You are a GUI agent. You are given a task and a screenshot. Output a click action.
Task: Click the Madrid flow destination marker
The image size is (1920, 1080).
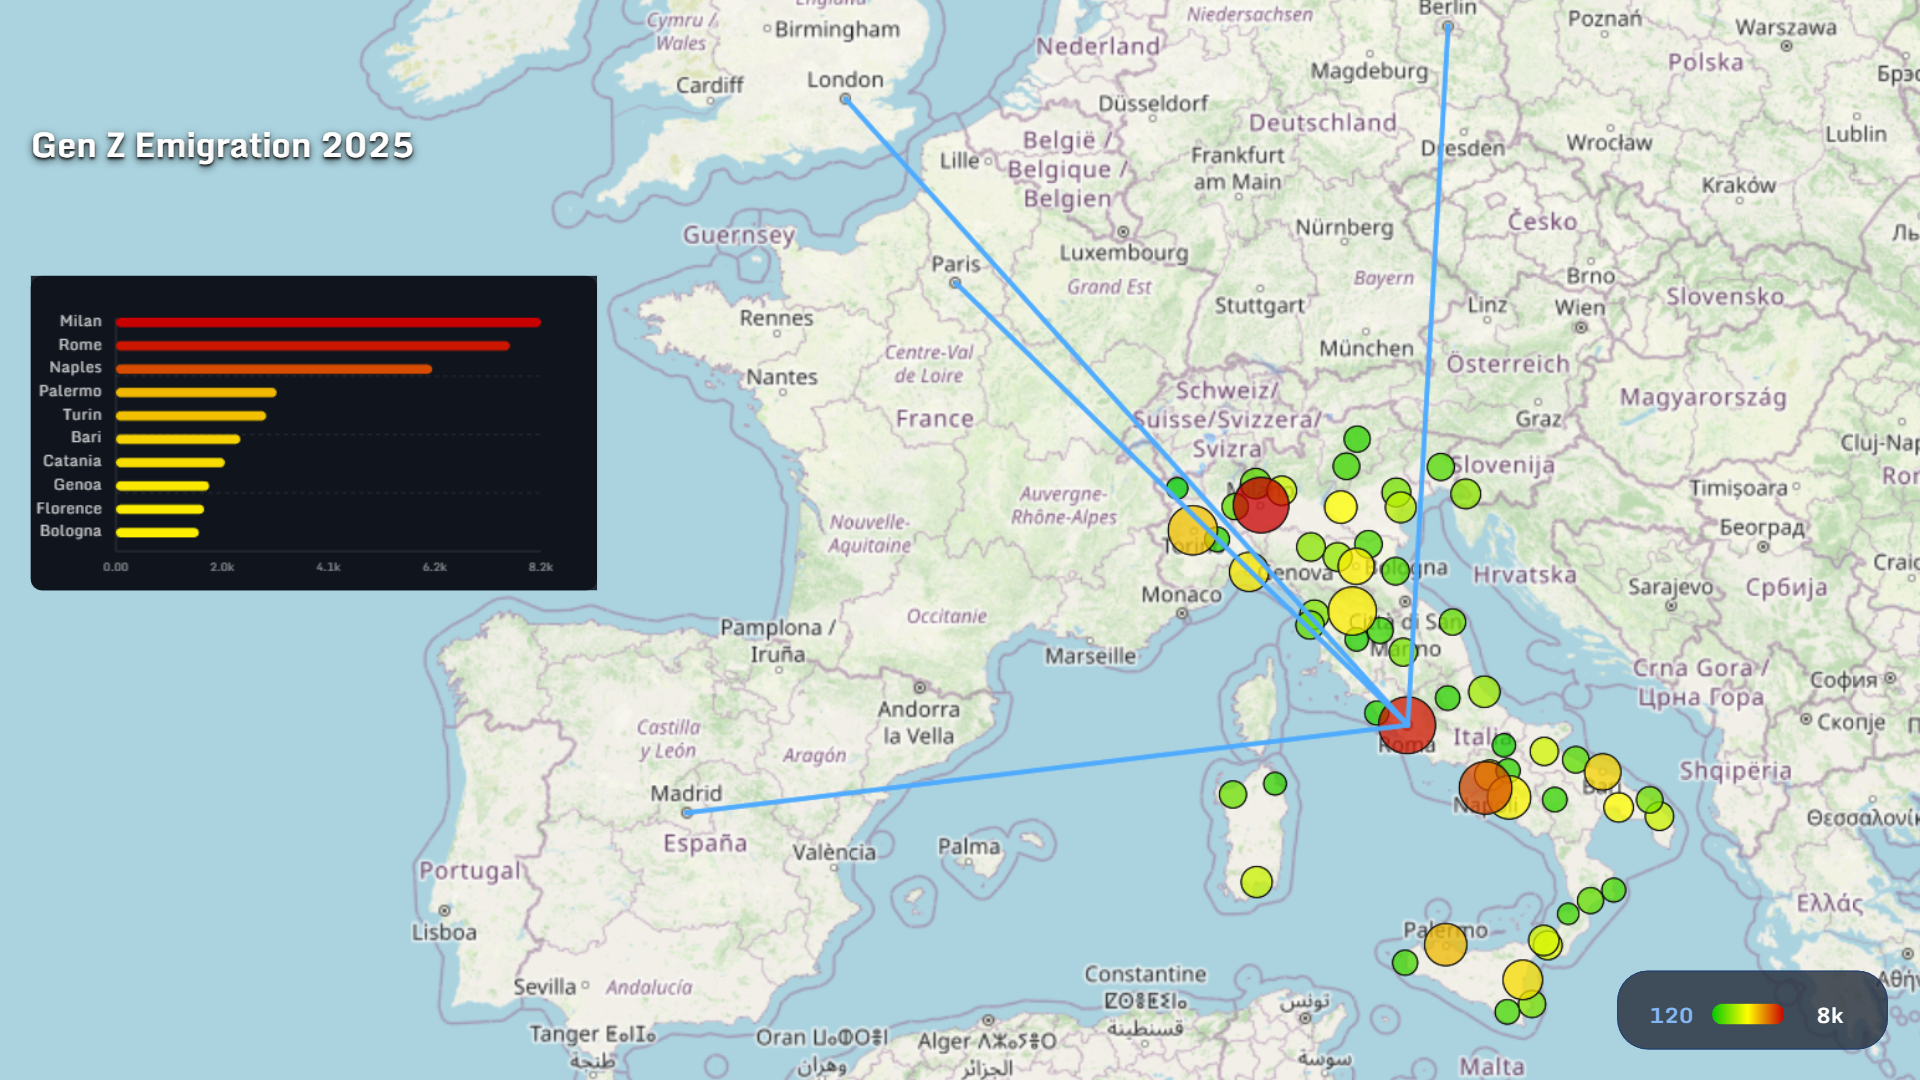(x=687, y=812)
